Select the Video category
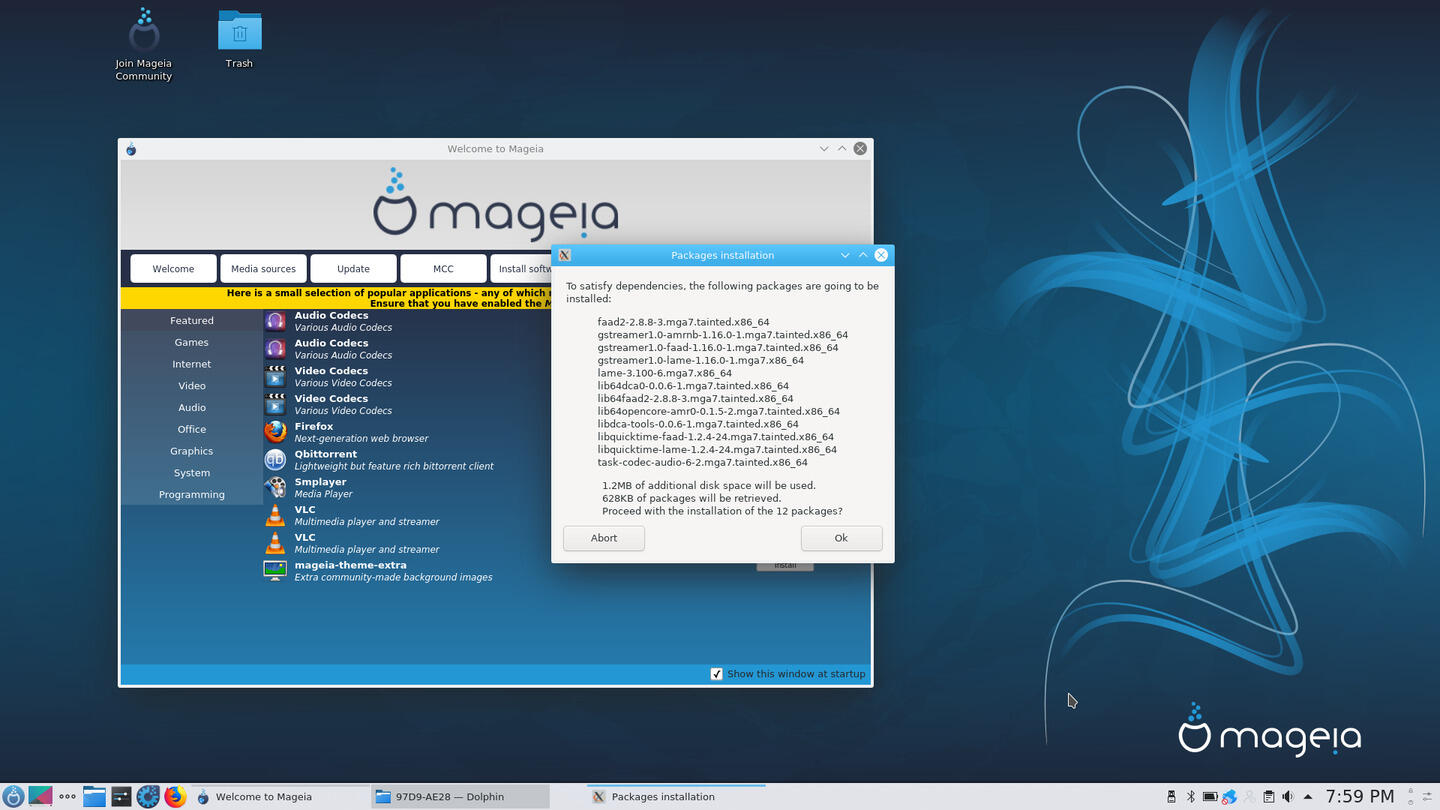Viewport: 1440px width, 810px height. [191, 386]
